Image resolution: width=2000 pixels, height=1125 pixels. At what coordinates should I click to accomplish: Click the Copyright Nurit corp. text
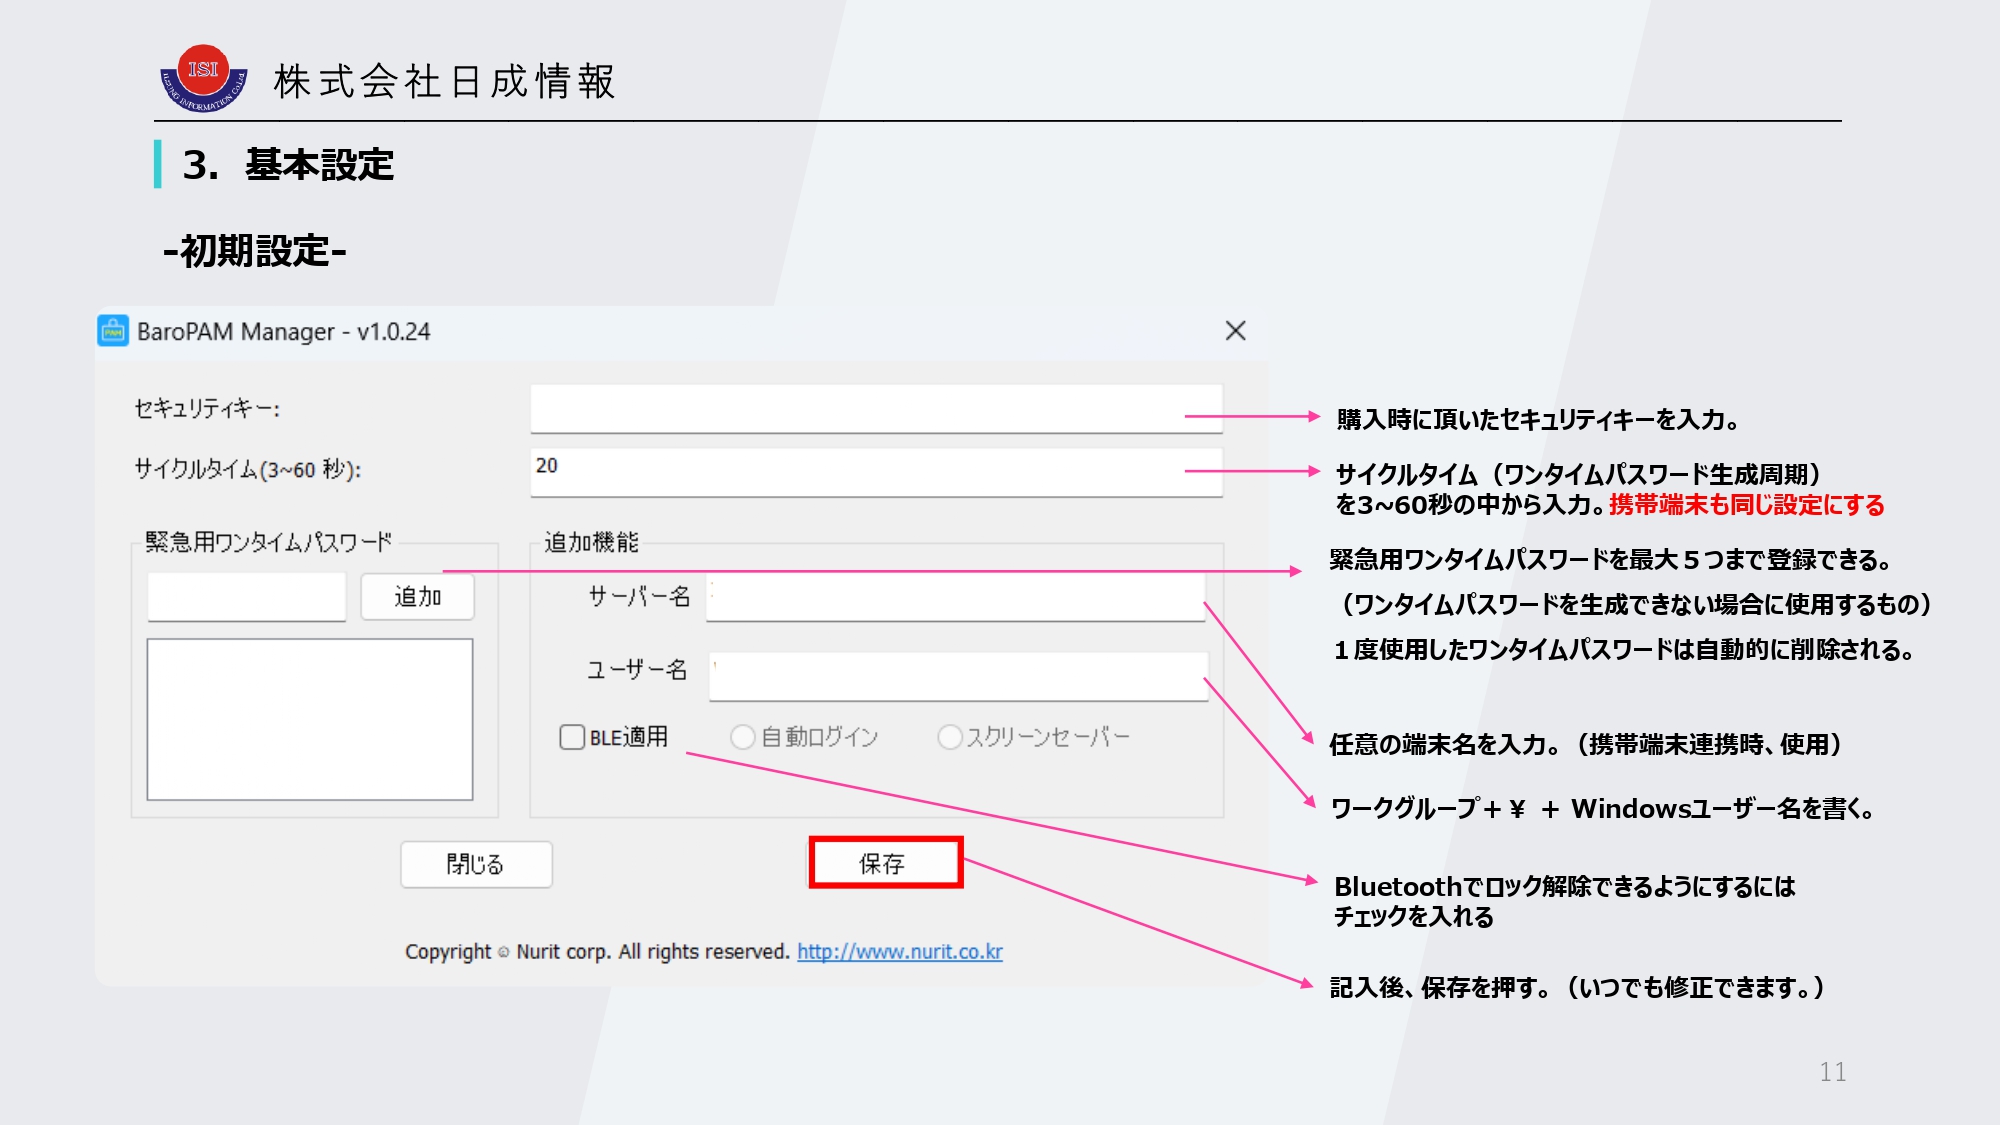[x=597, y=951]
